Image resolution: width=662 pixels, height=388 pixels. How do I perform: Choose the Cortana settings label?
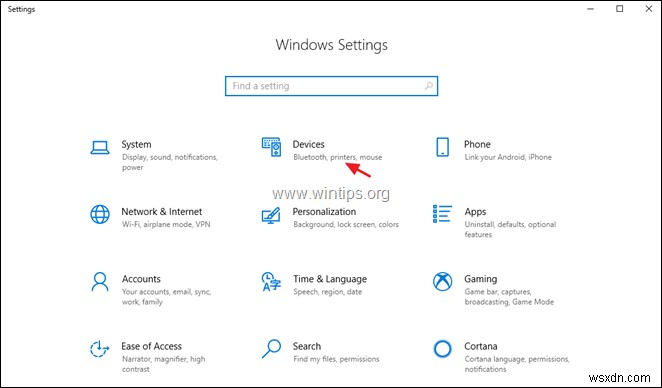pyautogui.click(x=480, y=346)
